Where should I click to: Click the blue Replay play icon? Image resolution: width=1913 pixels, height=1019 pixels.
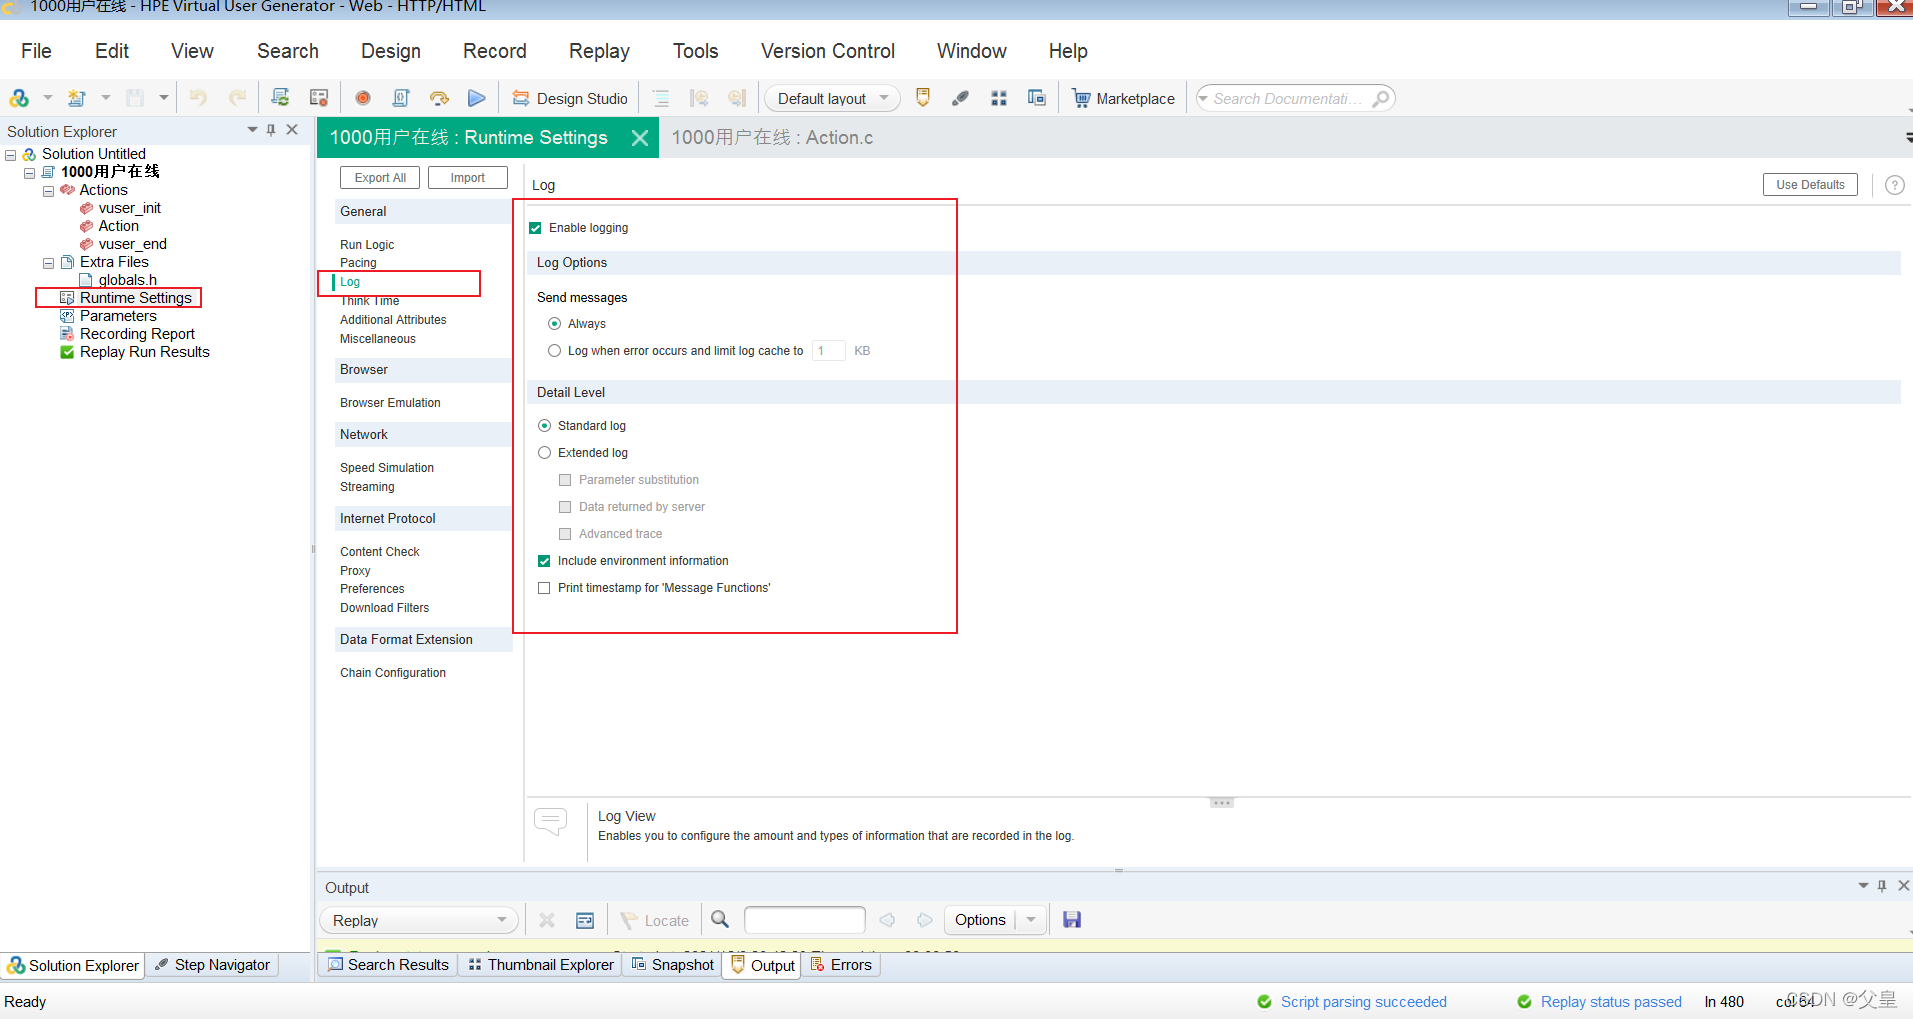tap(477, 98)
